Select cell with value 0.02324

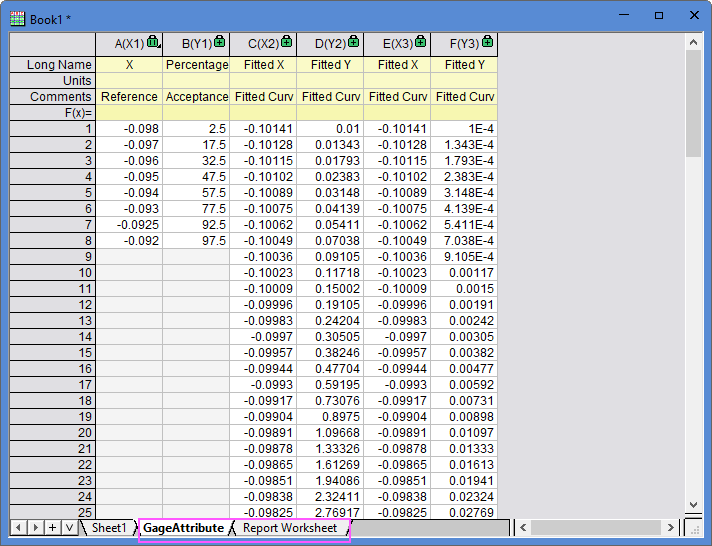[464, 496]
